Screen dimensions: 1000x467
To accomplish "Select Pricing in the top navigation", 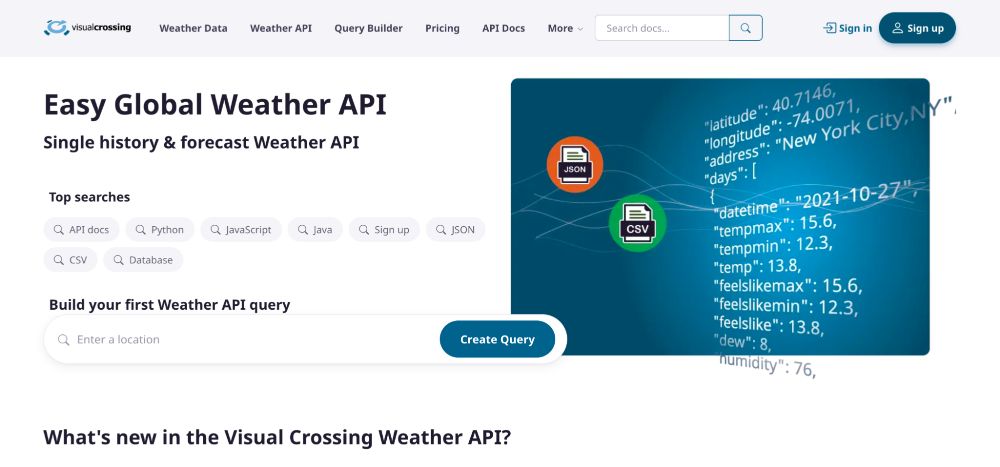I will [x=443, y=28].
